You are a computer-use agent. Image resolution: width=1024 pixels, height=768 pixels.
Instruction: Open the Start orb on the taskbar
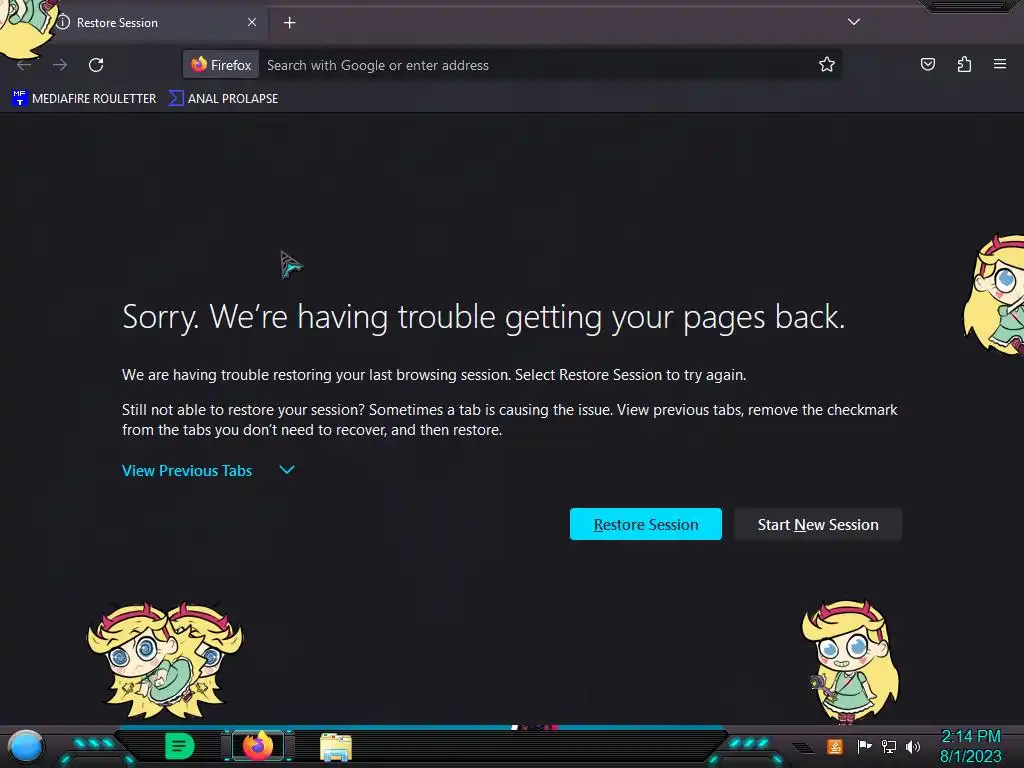tap(26, 746)
